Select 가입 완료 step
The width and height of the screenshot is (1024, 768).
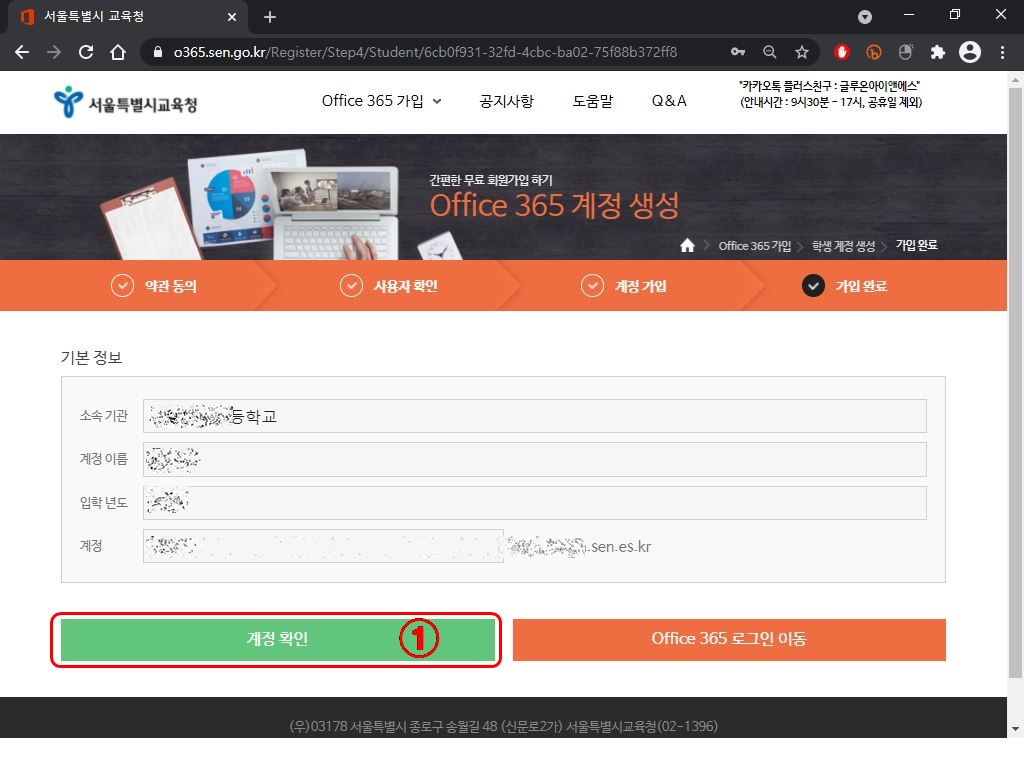[x=844, y=286]
